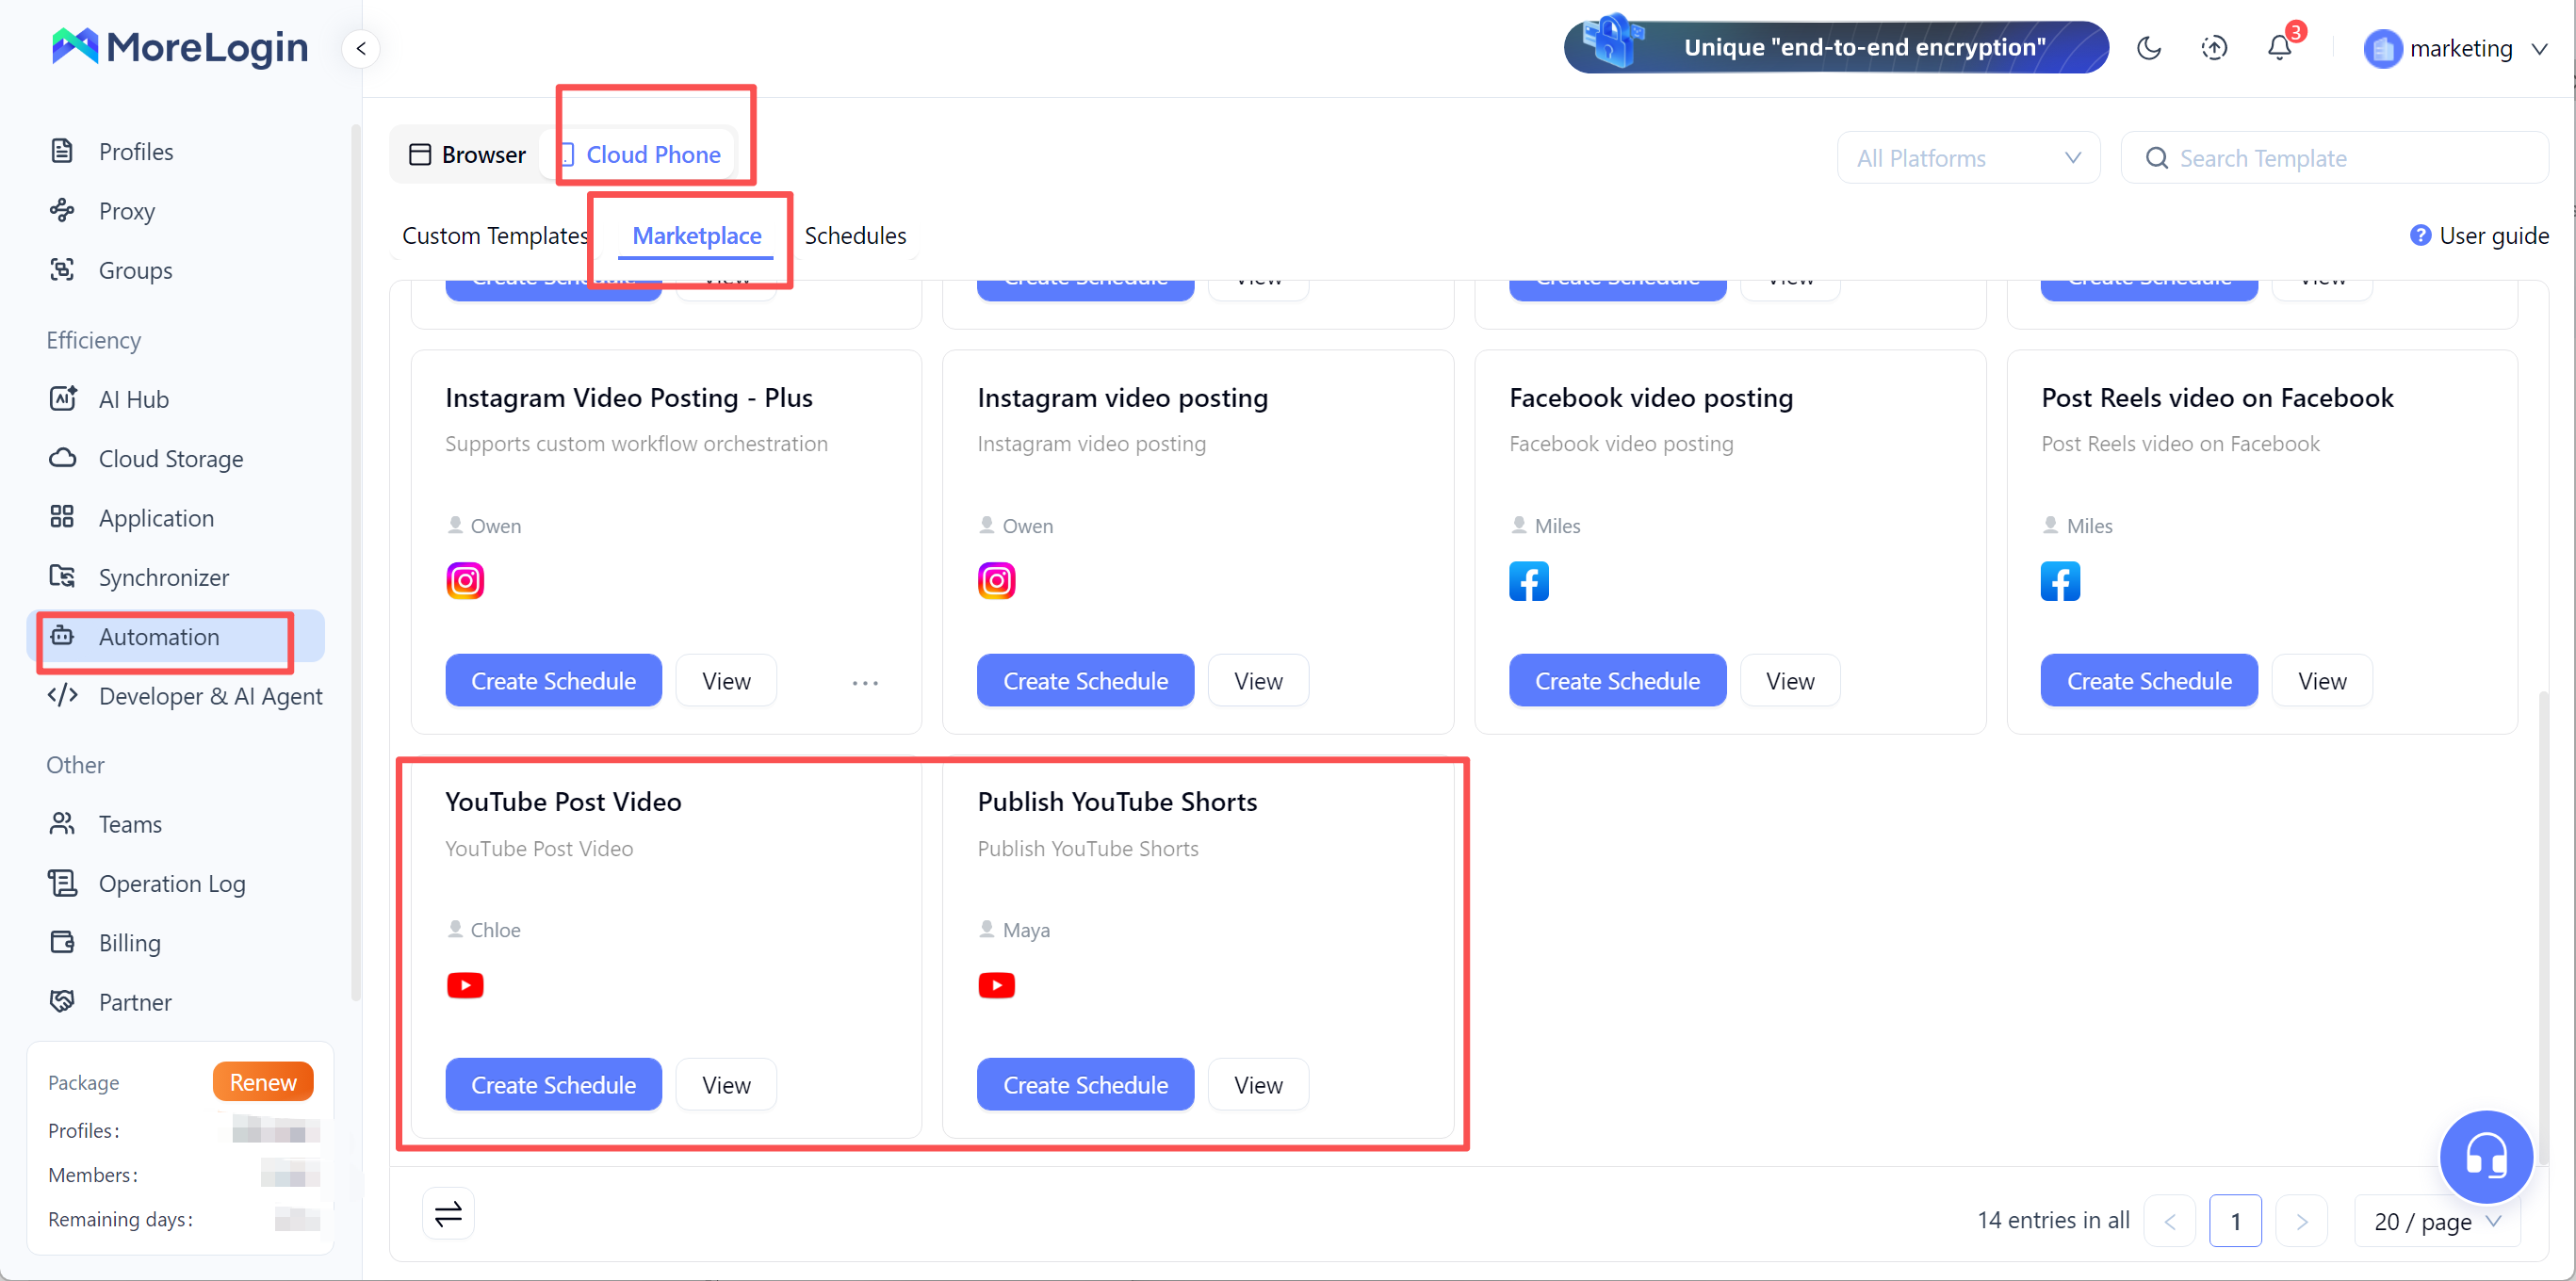Toggle dark mode moon icon

2149,47
